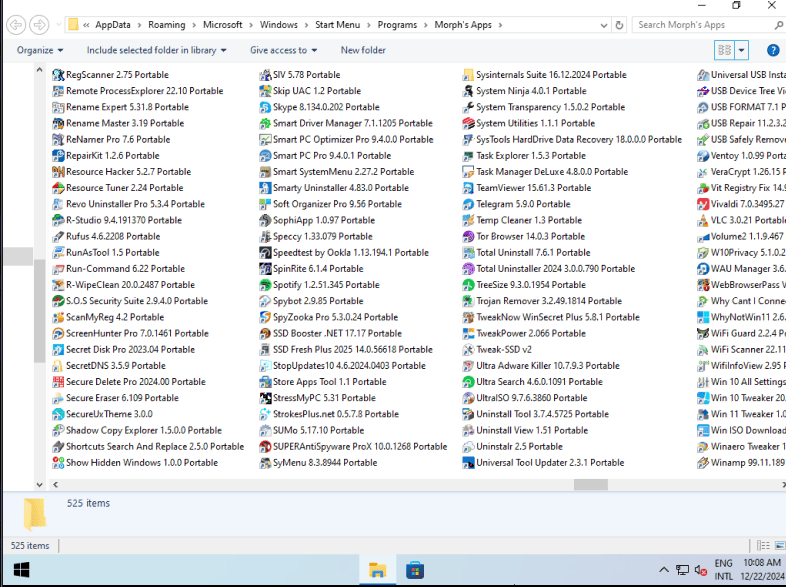The image size is (786, 587).
Task: Show hidden breadcrumb path chevrons
Action: (86, 25)
